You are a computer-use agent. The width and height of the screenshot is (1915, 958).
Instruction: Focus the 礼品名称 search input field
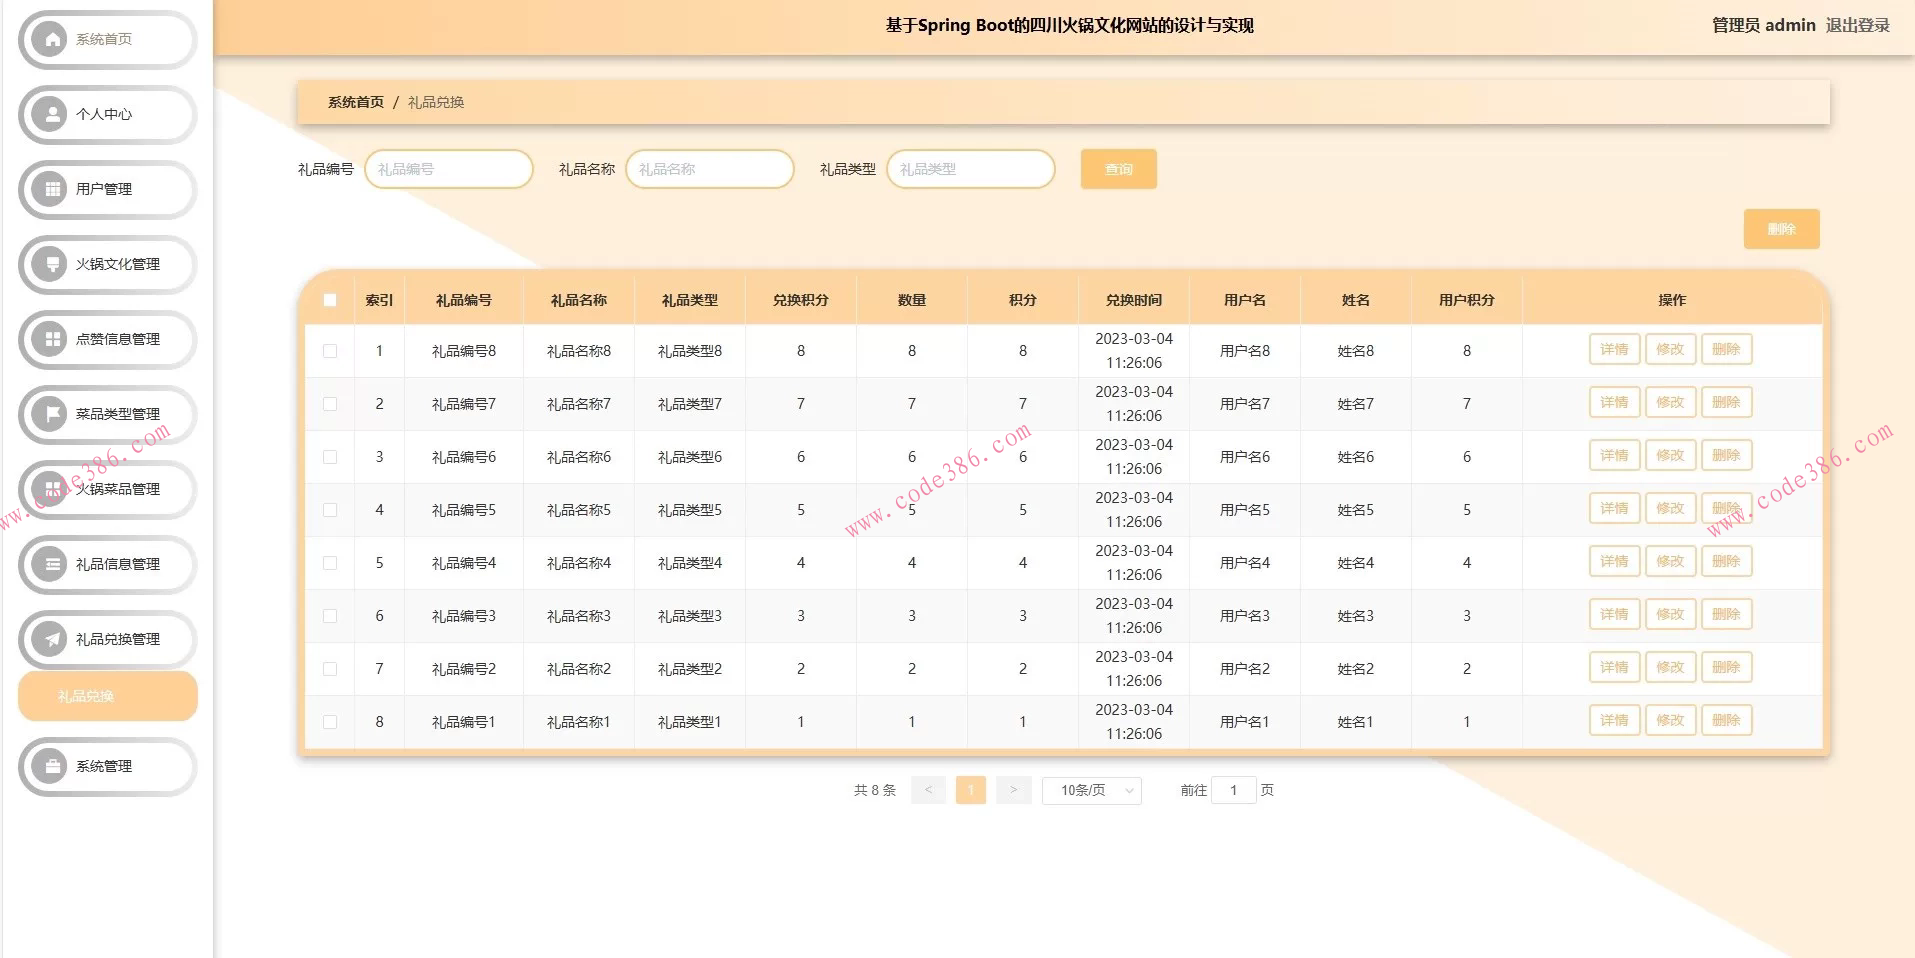(x=710, y=170)
